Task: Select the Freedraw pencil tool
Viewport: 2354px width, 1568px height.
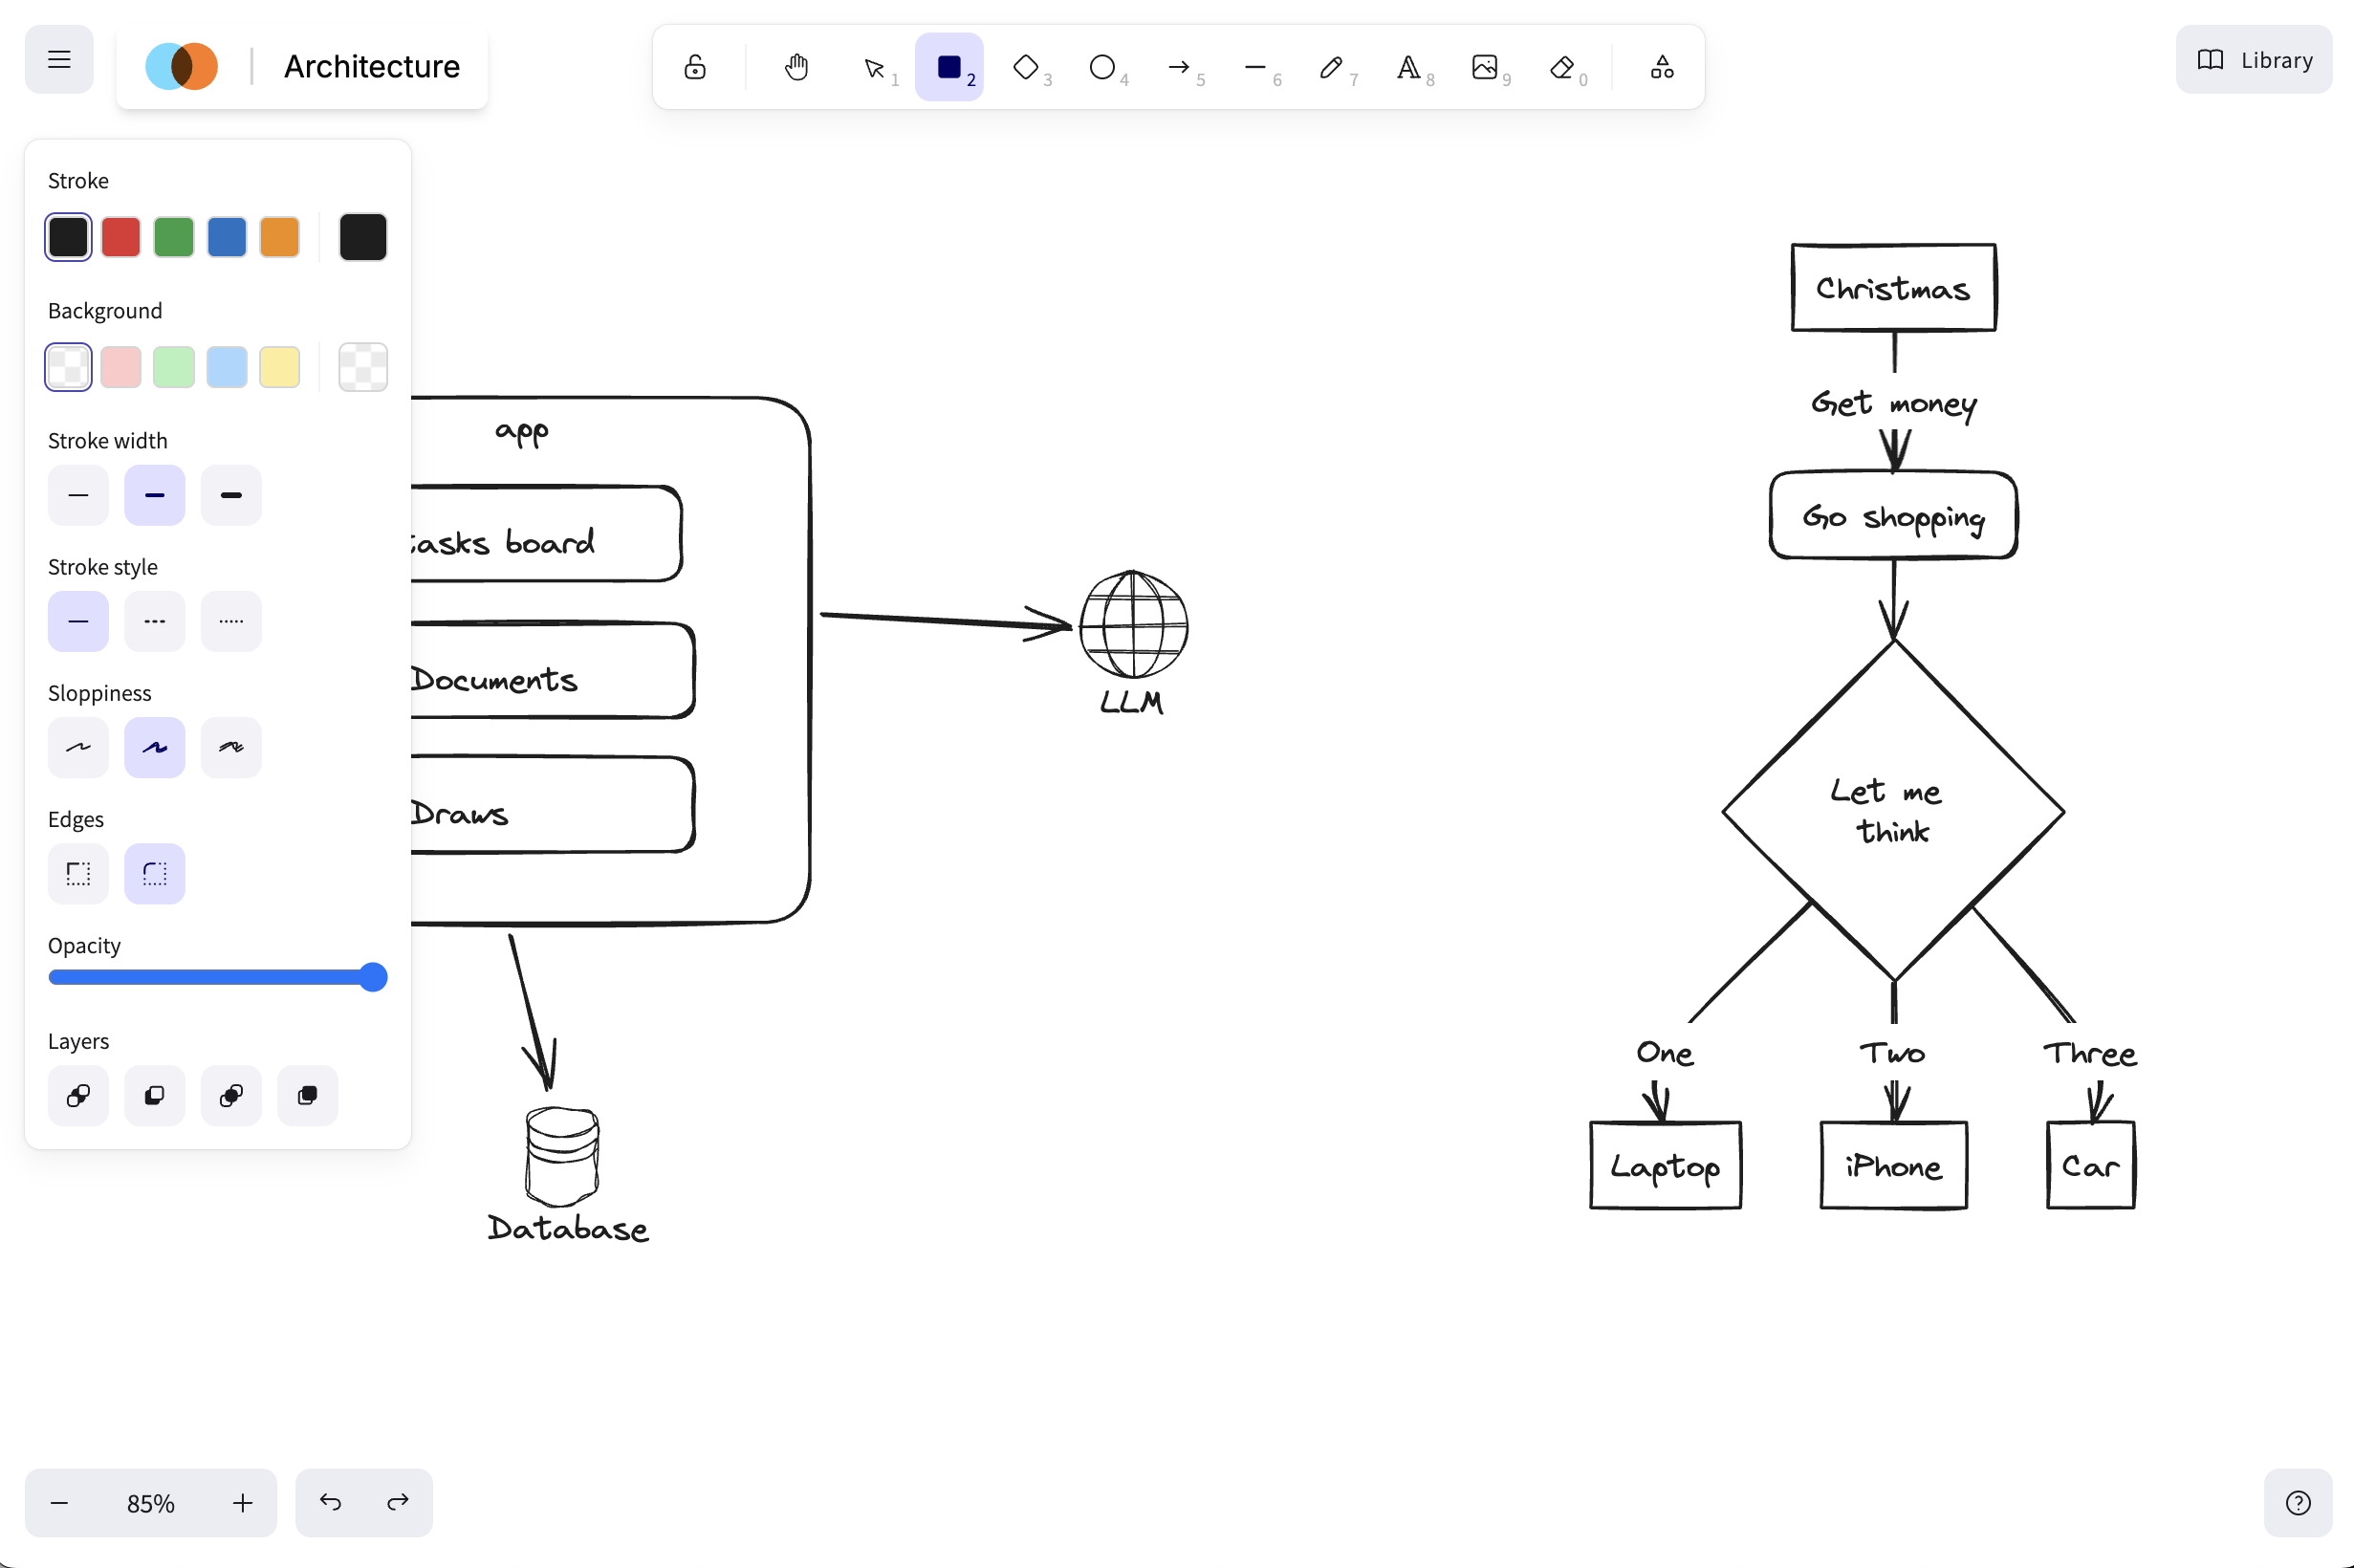Action: point(1331,67)
